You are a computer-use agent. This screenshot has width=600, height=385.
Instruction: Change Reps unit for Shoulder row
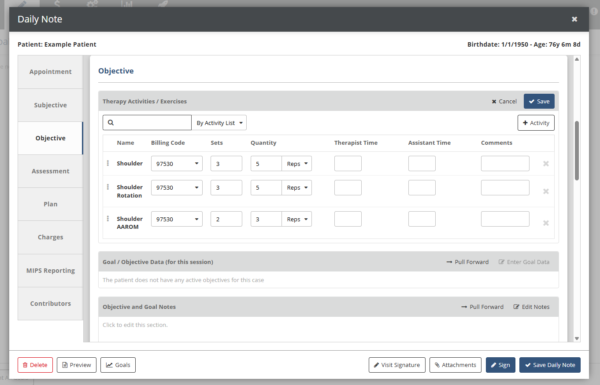tap(297, 163)
